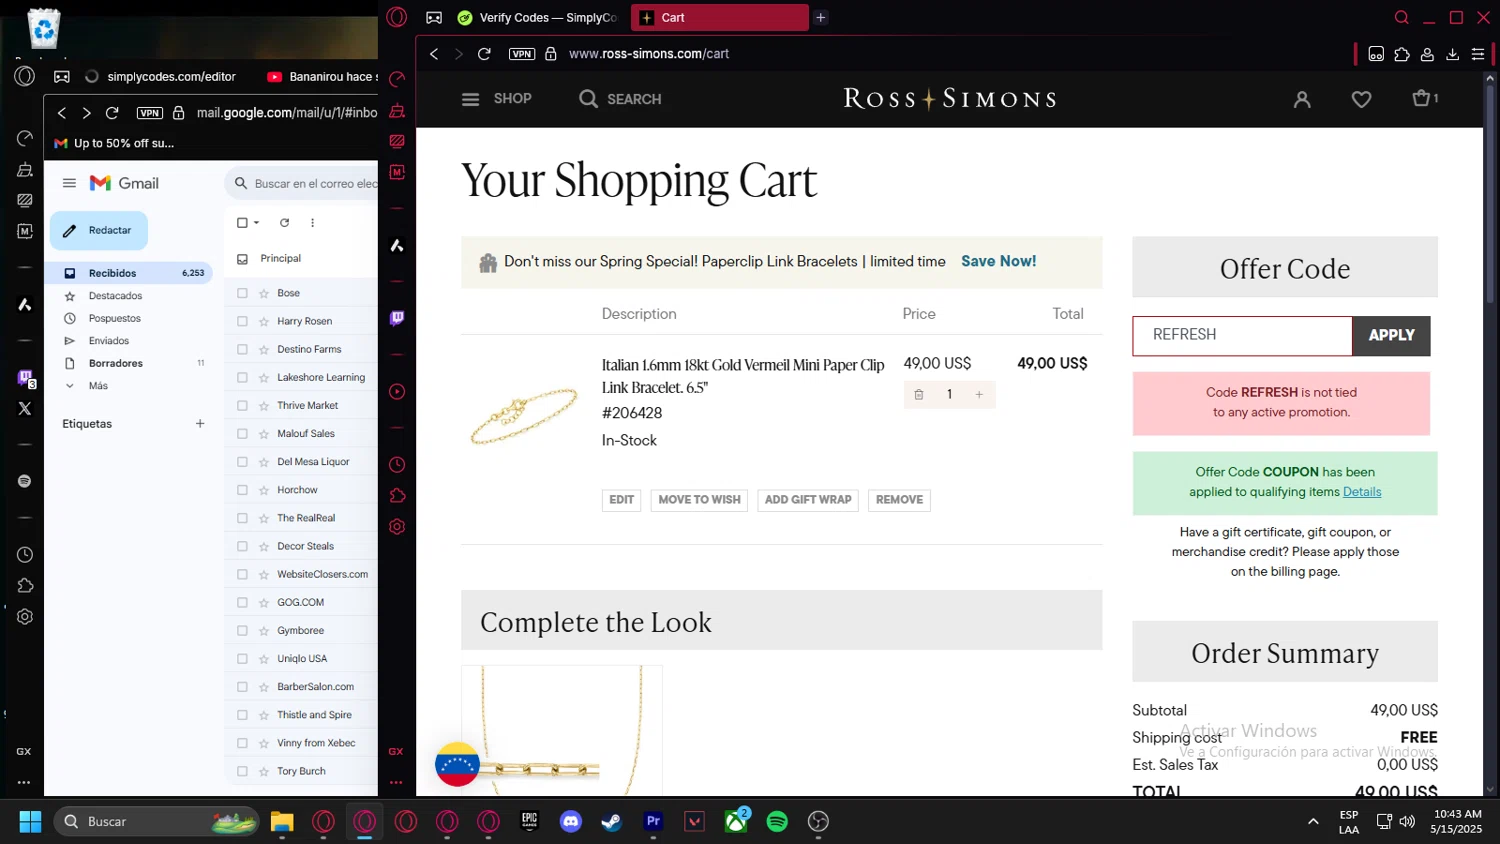Image resolution: width=1500 pixels, height=844 pixels.
Task: Open Settings gear in right Opera sidebar
Action: tap(397, 527)
